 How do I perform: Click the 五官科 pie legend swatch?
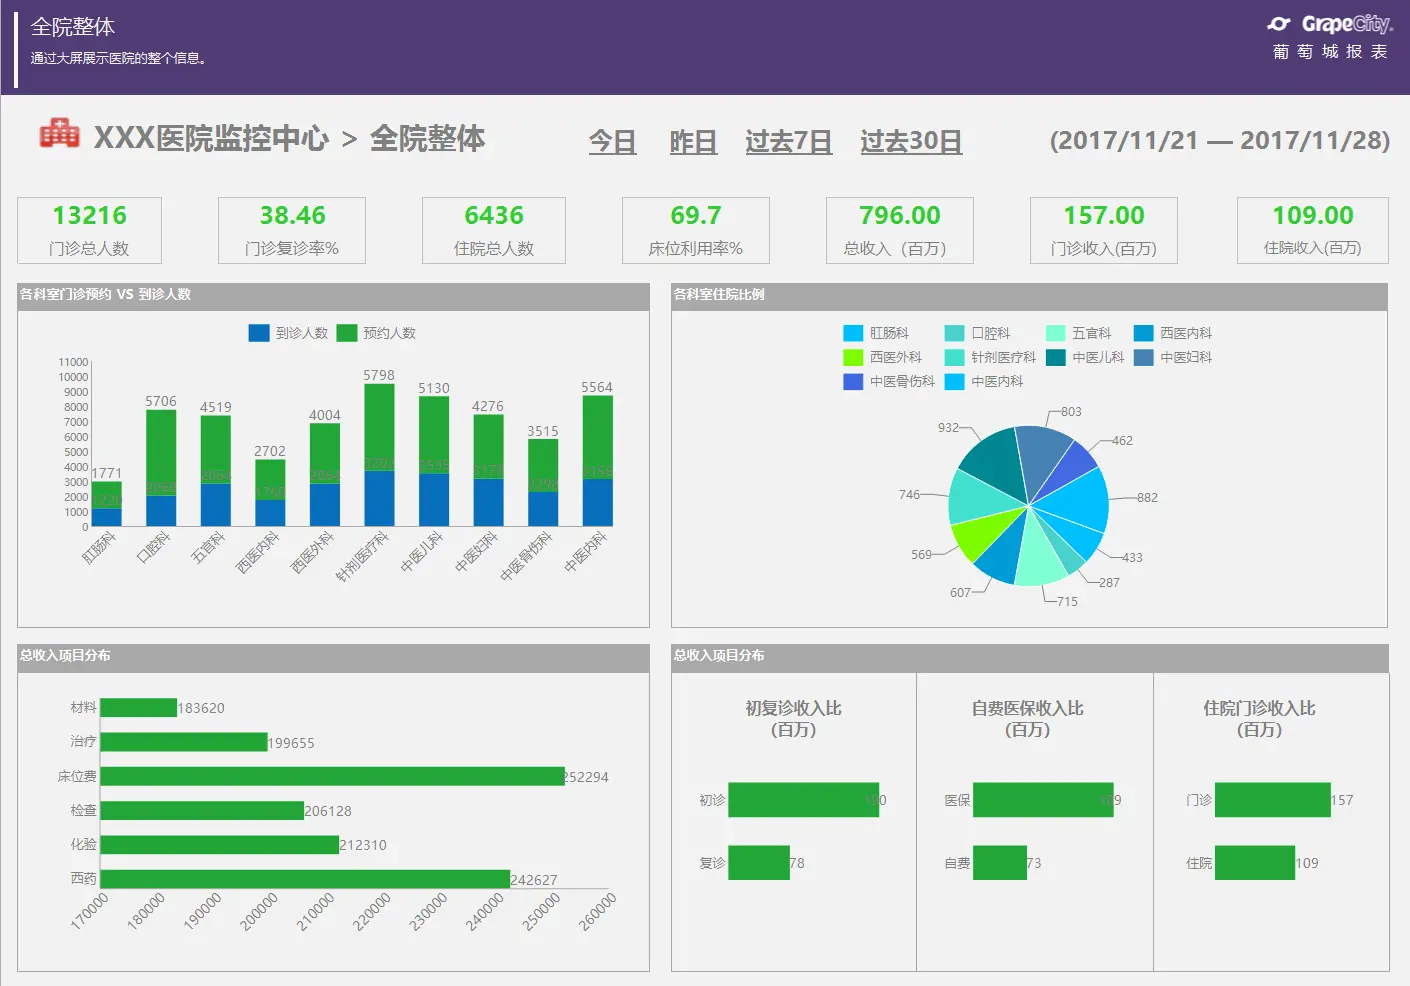1056,333
